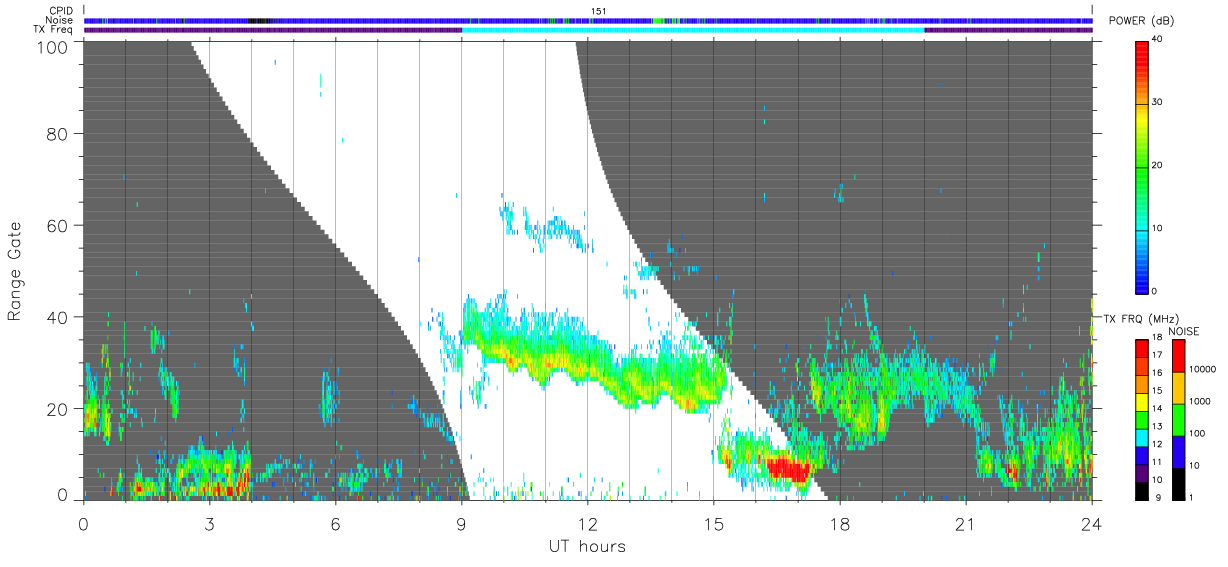This screenshot has height=567, width=1228.
Task: Click TX frequency scale value 9
Action: (1157, 498)
